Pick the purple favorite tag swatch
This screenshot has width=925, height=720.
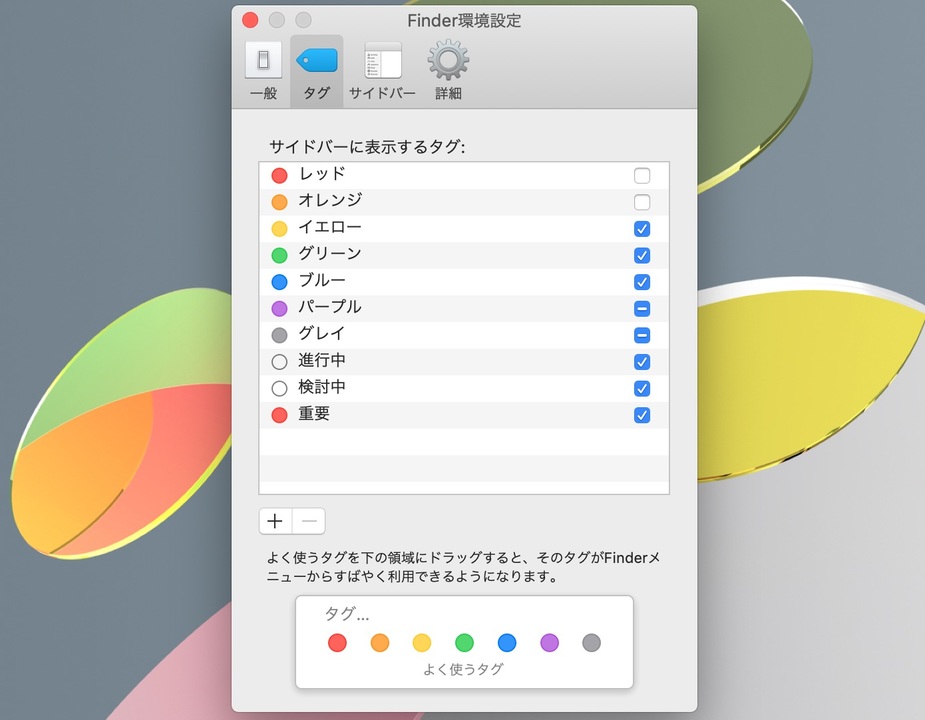tap(549, 643)
